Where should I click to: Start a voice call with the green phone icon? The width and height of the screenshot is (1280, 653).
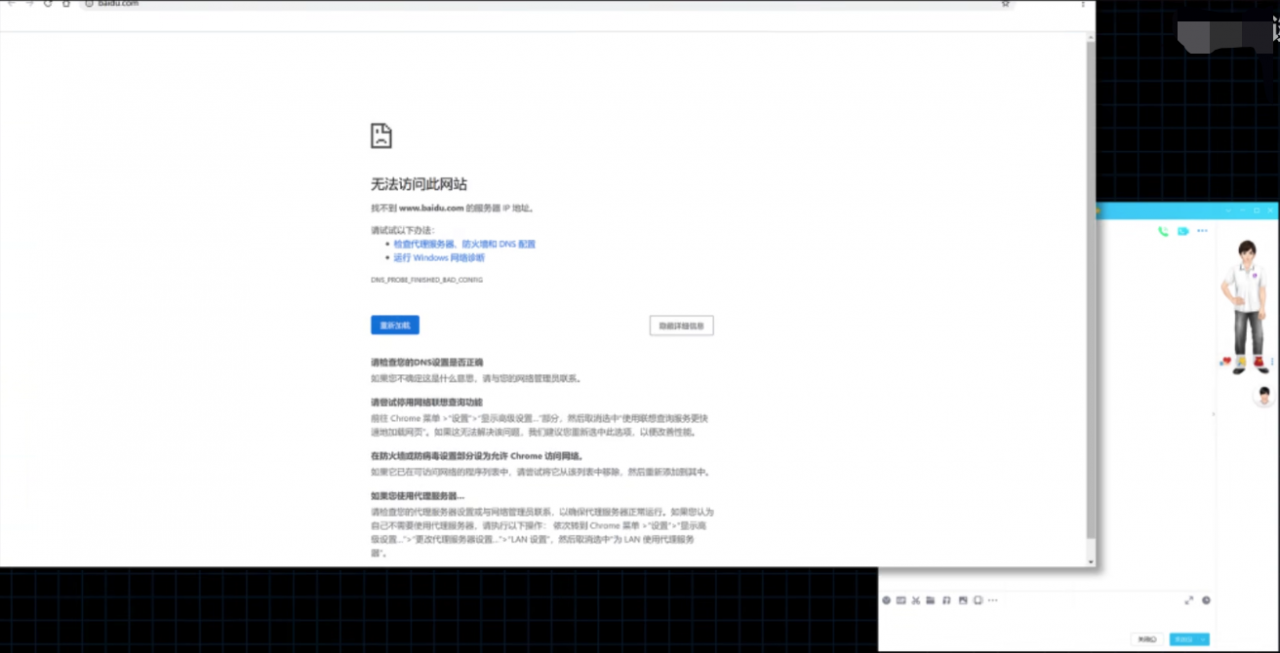pyautogui.click(x=1163, y=231)
